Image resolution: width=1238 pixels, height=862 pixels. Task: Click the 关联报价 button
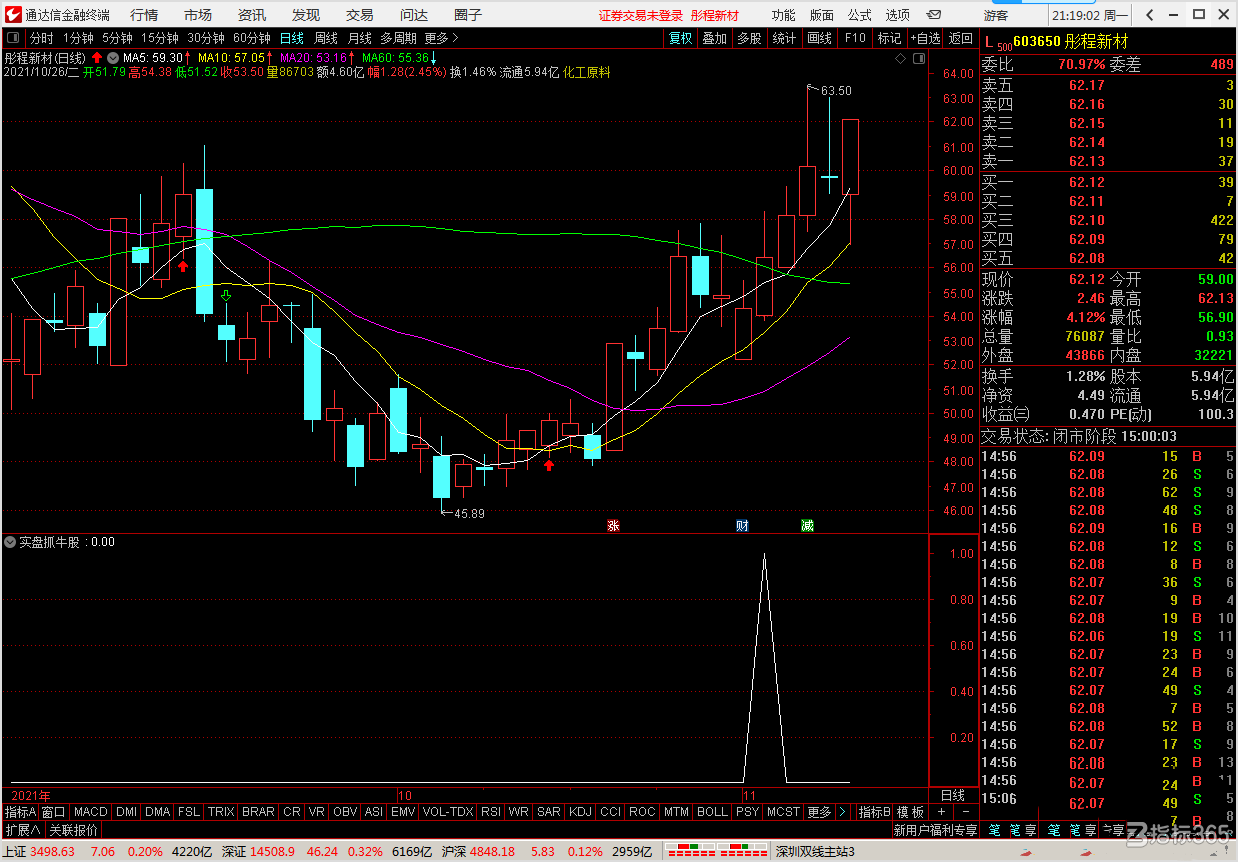tap(75, 830)
